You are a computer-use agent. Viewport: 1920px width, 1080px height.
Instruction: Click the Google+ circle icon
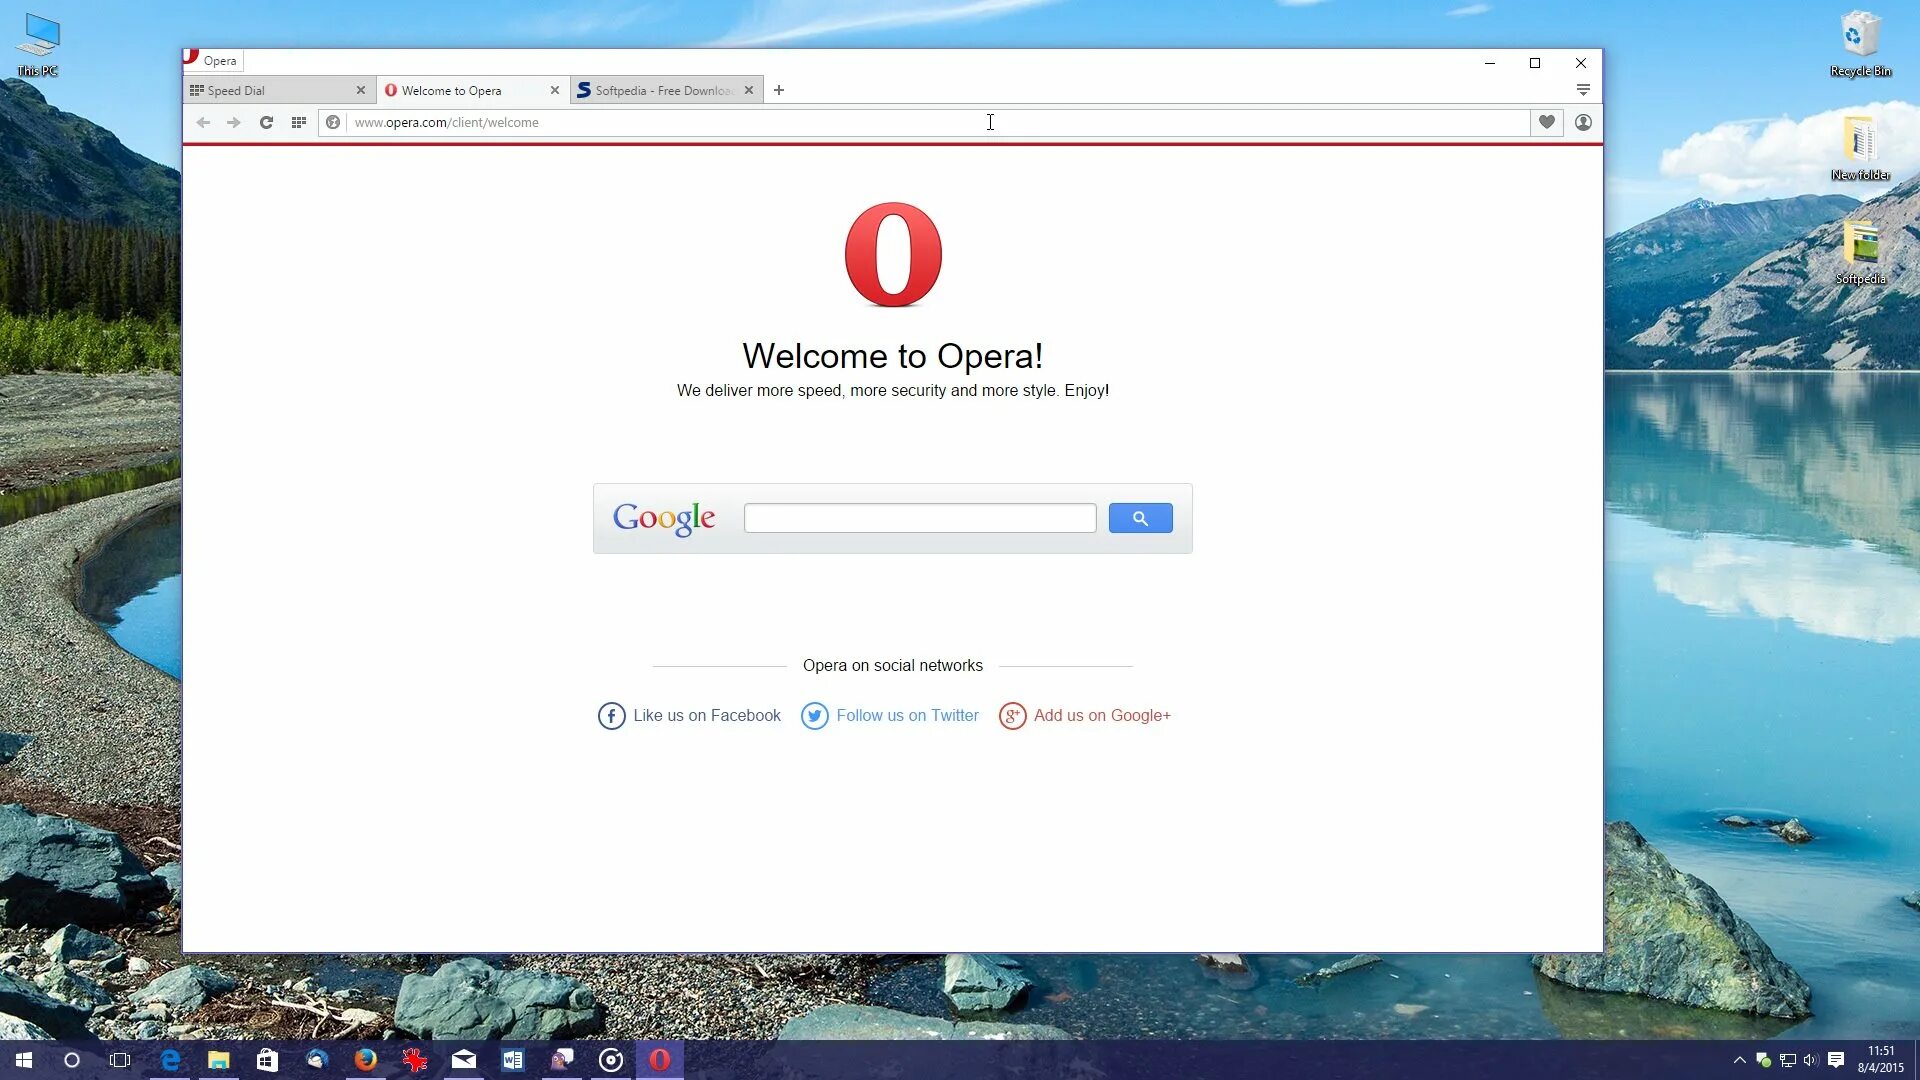pos(1013,716)
